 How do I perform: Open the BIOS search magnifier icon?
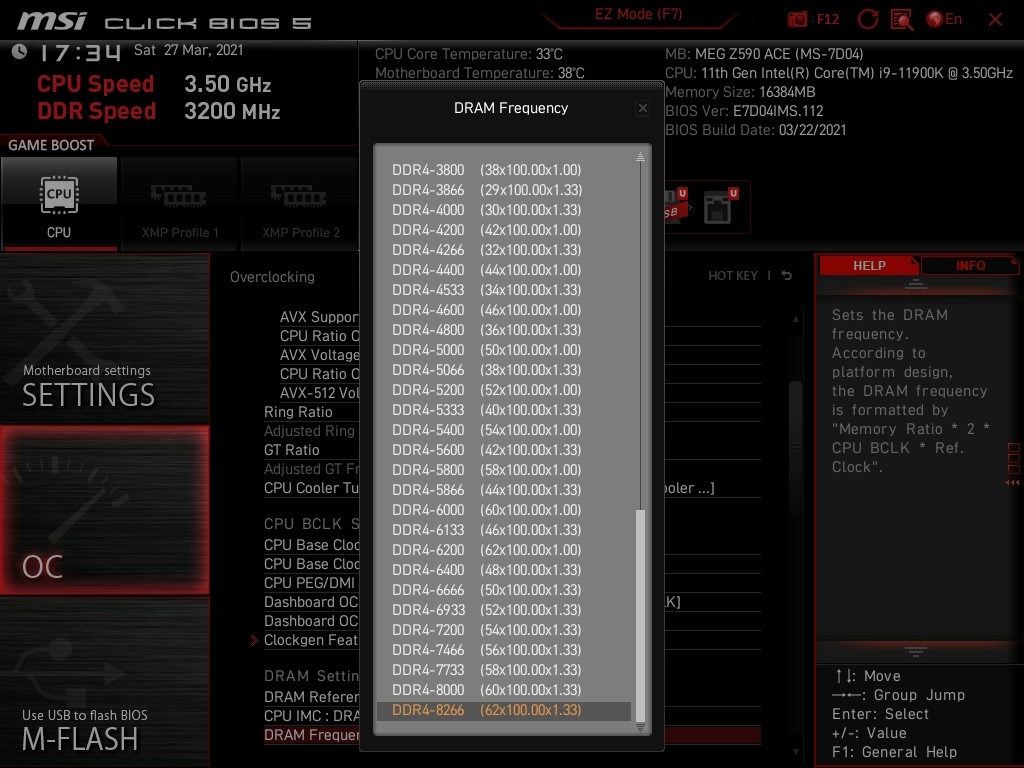(x=901, y=19)
